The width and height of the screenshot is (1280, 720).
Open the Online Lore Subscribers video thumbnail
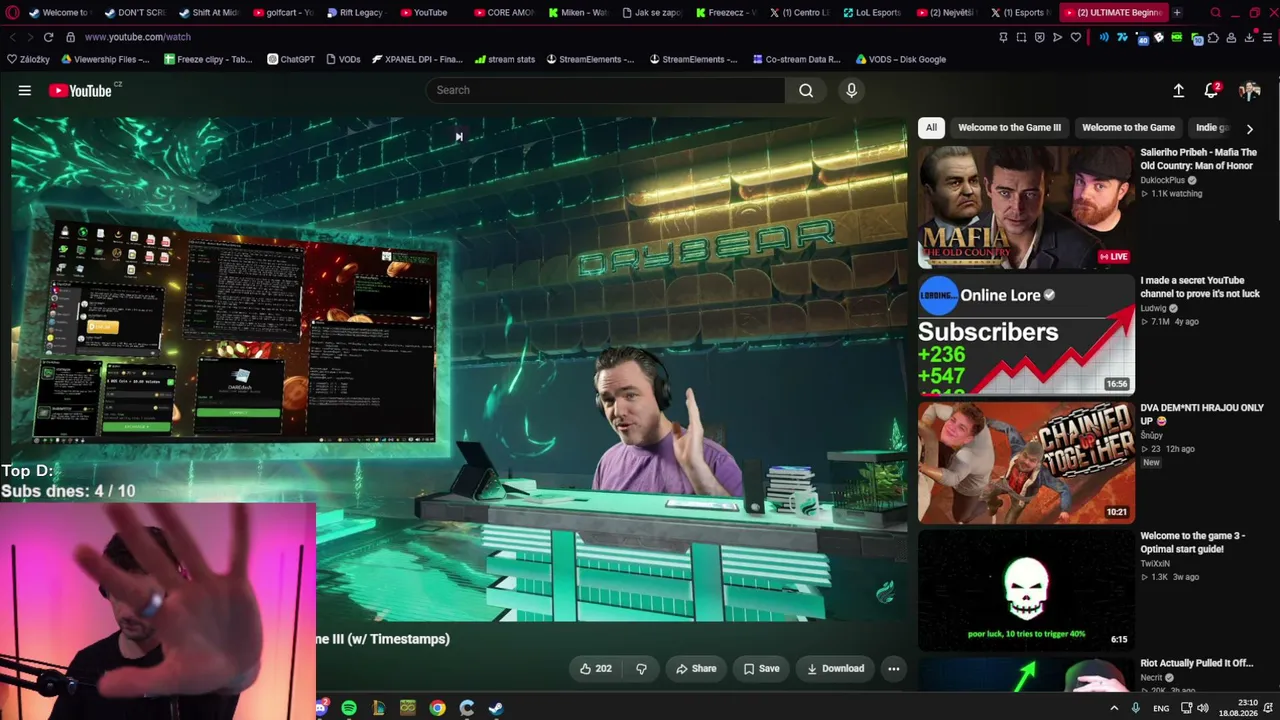pyautogui.click(x=1026, y=335)
